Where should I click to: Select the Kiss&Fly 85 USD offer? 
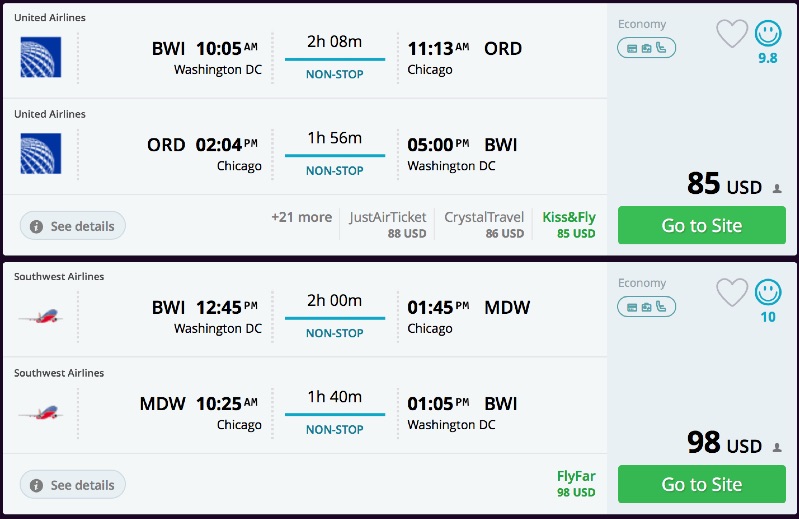coord(569,224)
